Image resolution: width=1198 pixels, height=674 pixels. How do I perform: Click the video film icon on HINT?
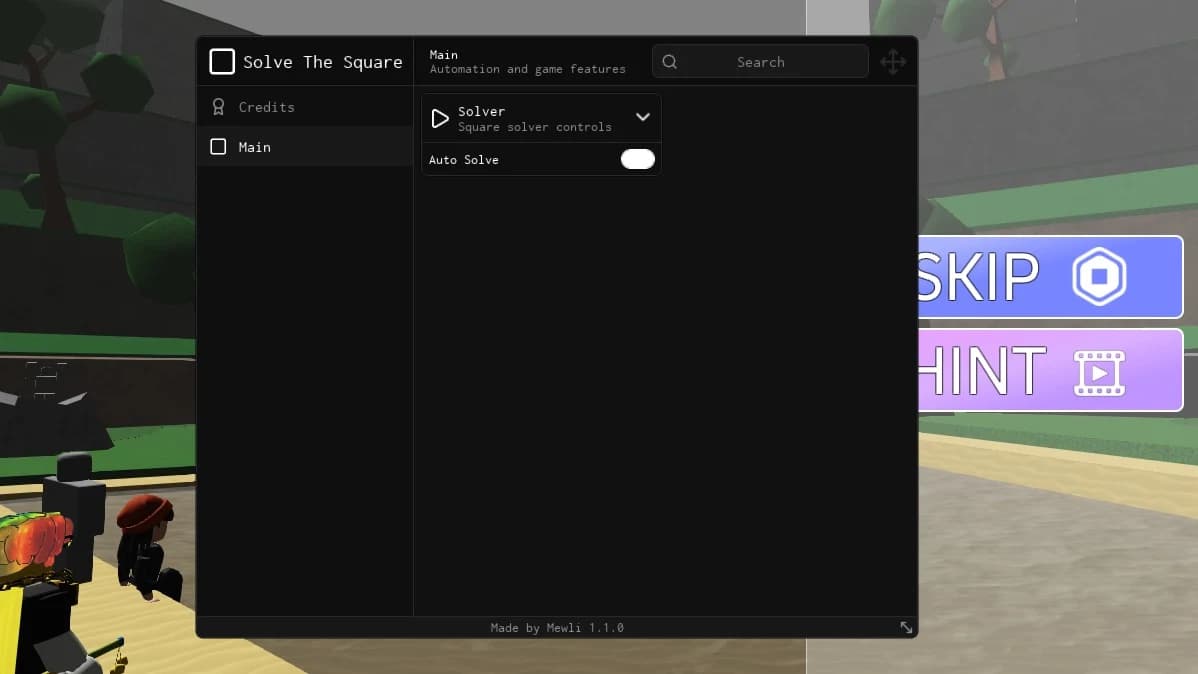pos(1099,373)
